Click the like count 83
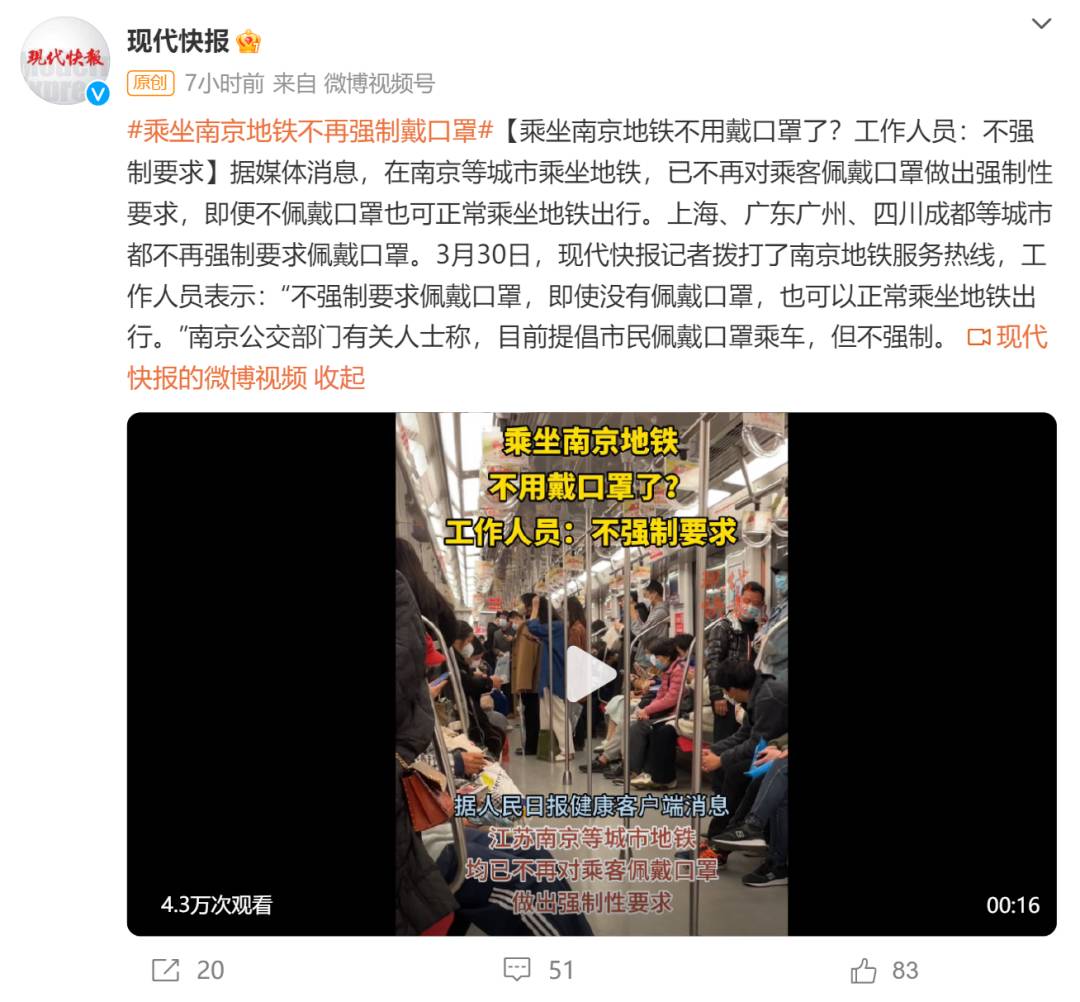The height and width of the screenshot is (1002, 1080). tap(905, 970)
